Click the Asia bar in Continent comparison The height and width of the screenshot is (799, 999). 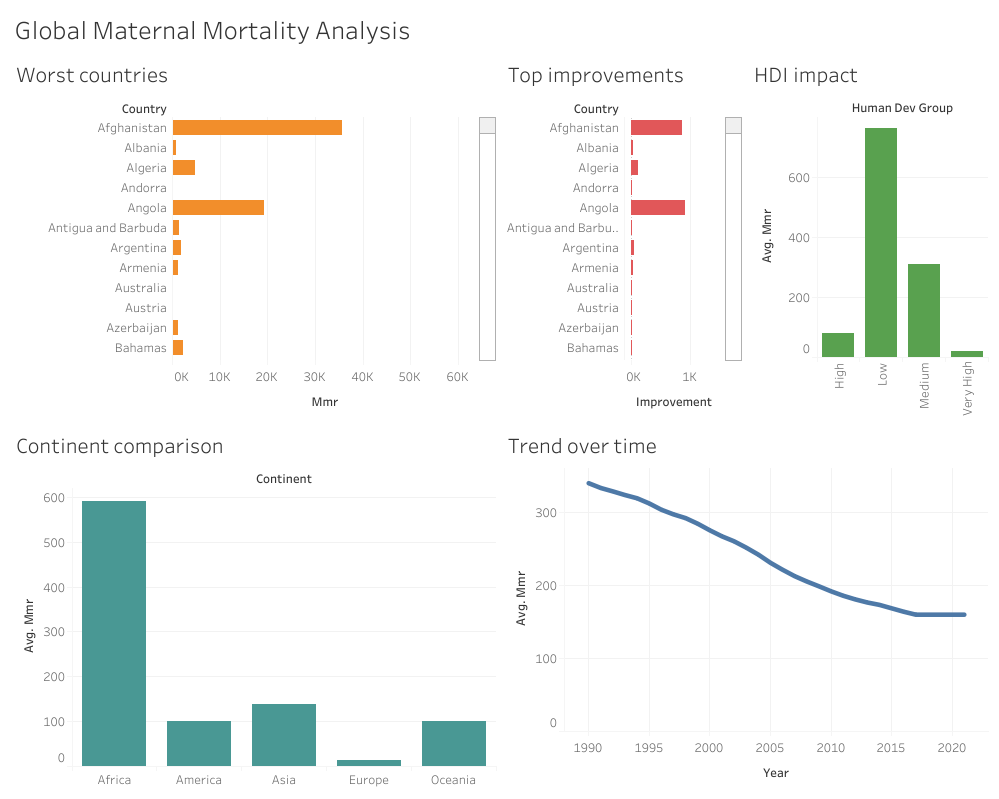(x=284, y=735)
